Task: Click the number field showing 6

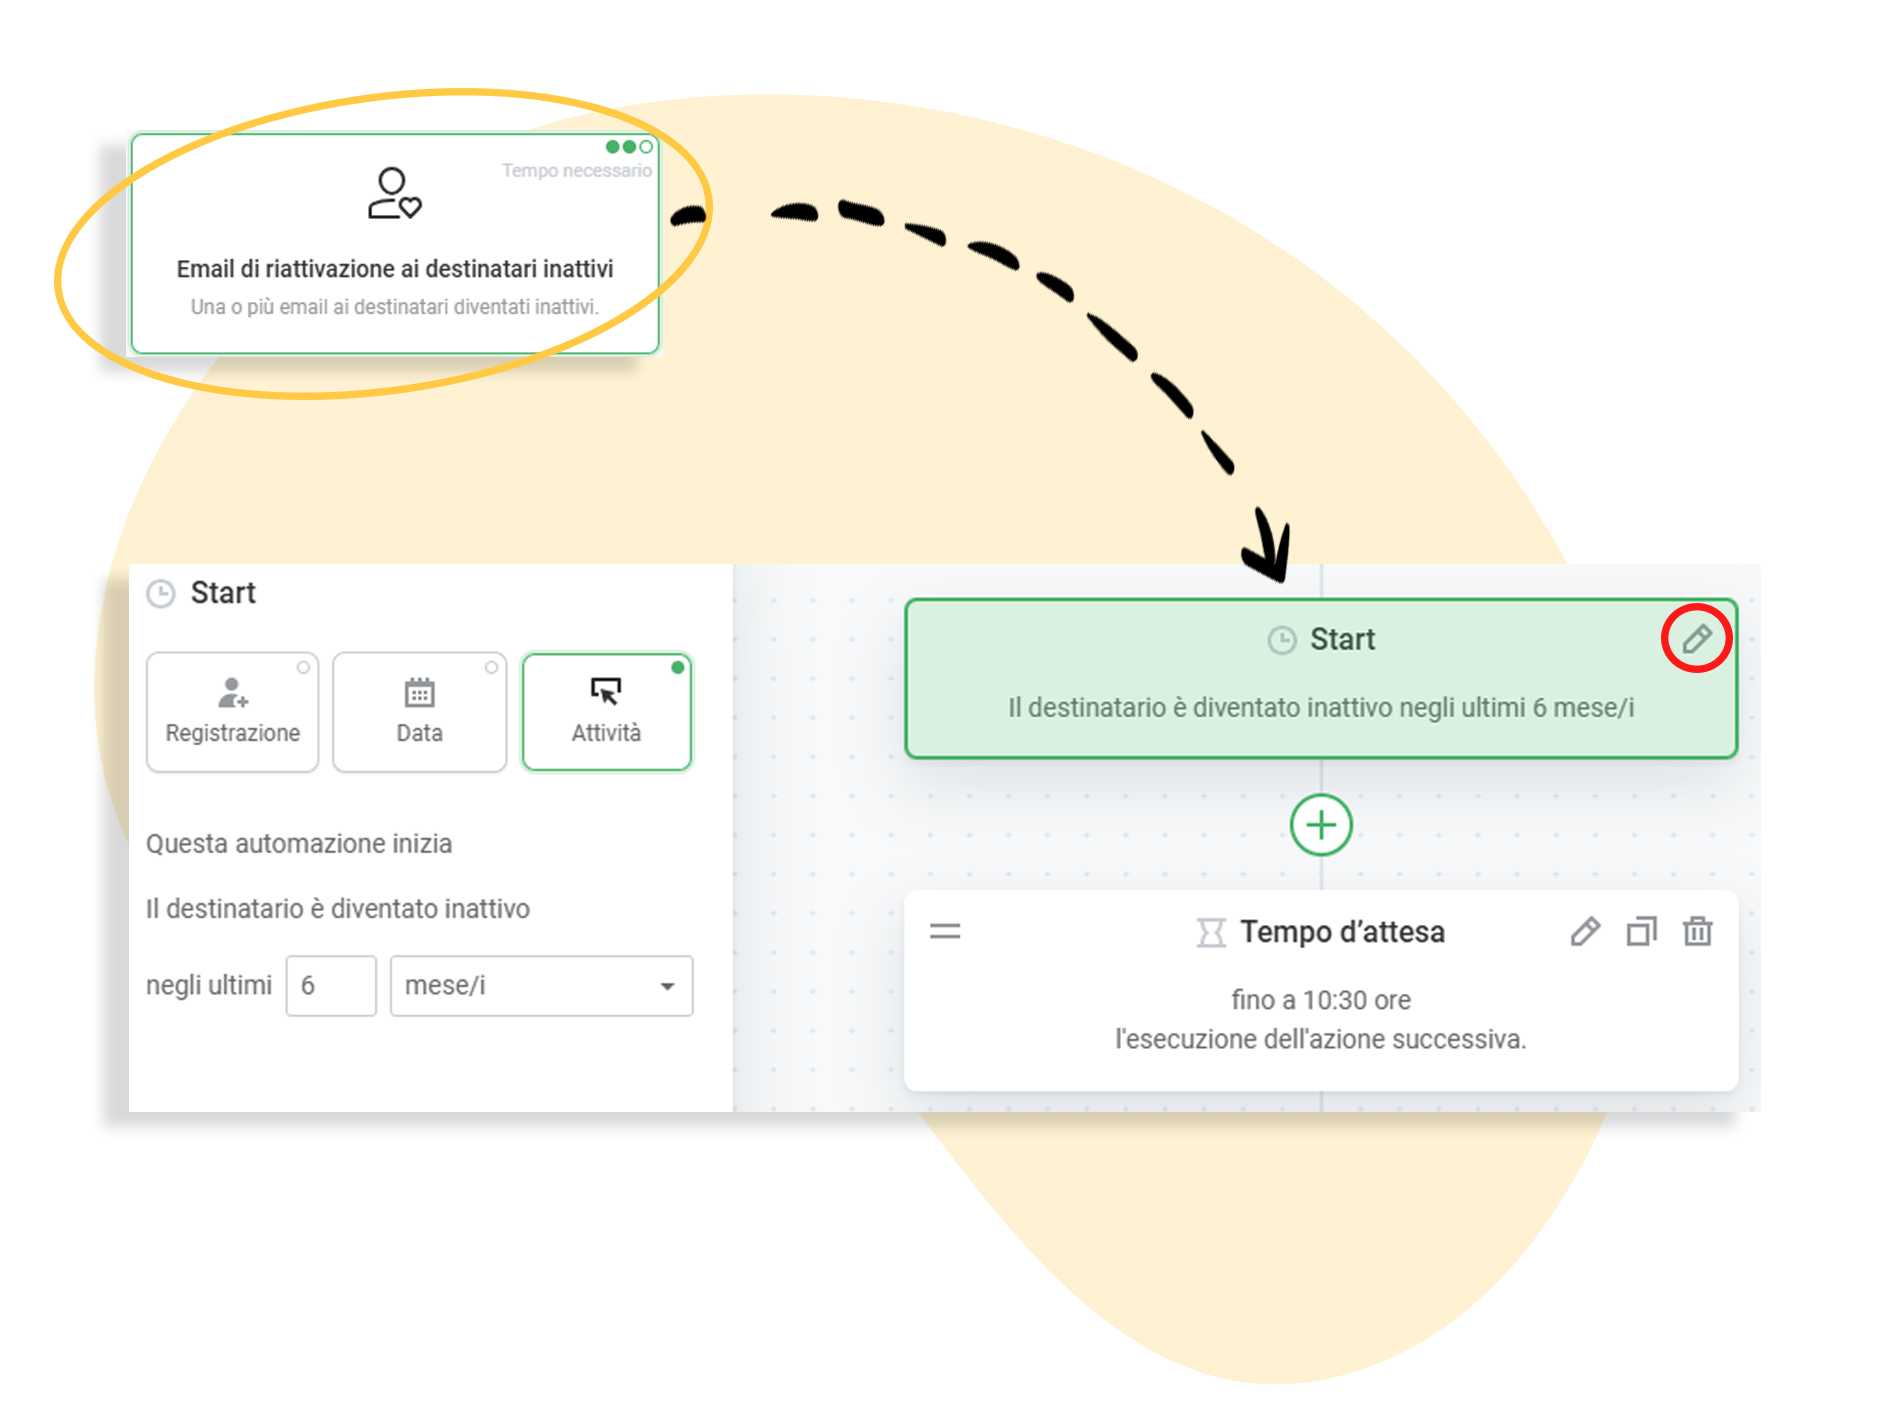Action: coord(330,986)
